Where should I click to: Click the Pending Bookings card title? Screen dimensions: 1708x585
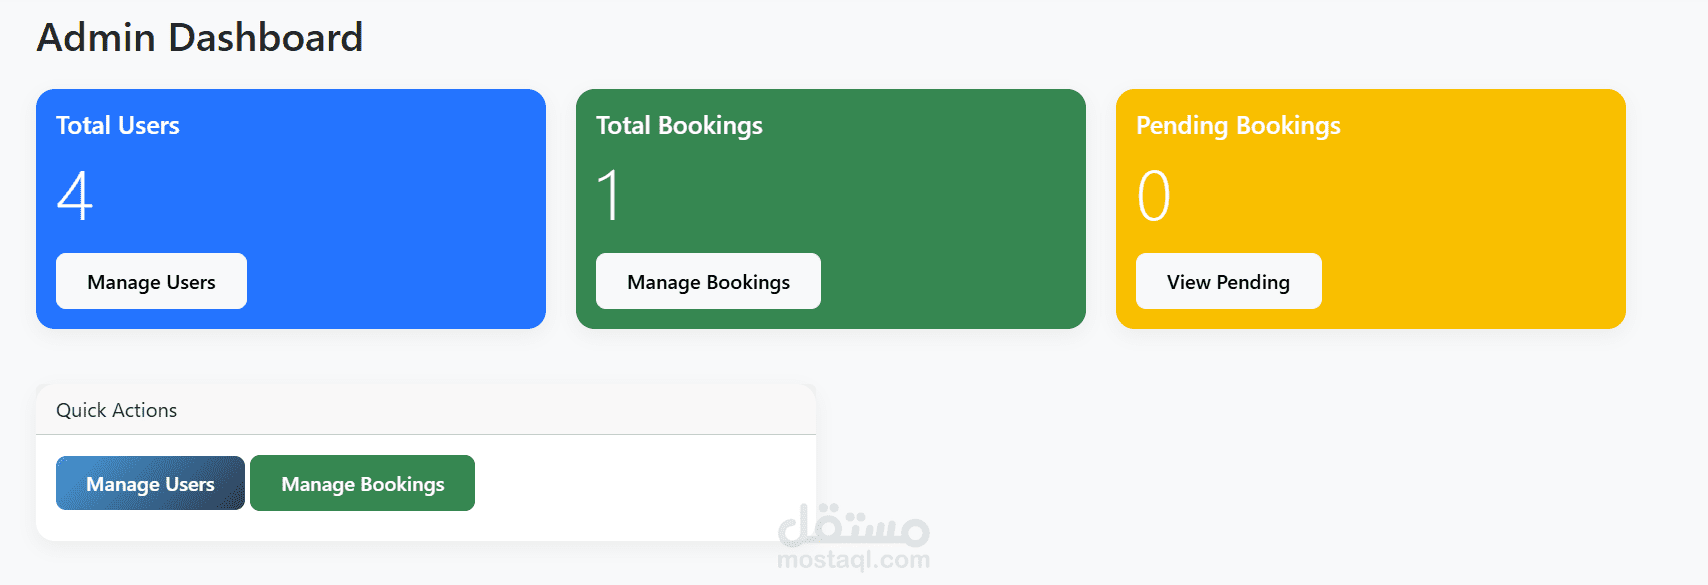tap(1238, 126)
